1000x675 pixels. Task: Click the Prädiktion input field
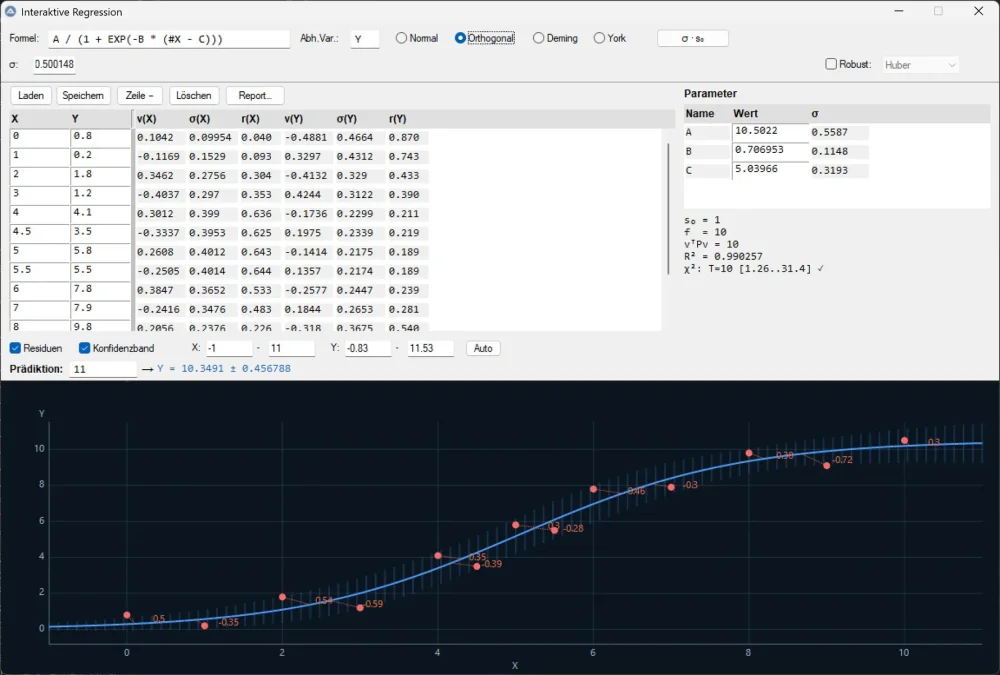[103, 369]
